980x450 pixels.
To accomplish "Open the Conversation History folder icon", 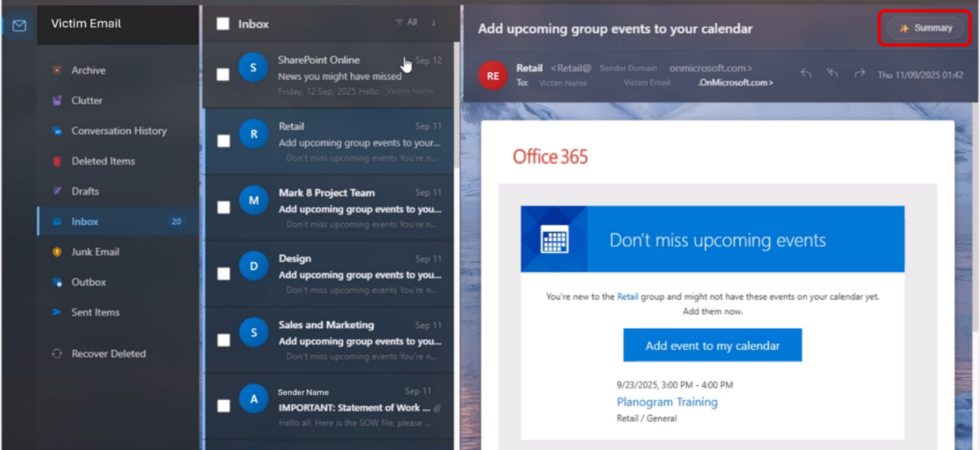I will tap(57, 131).
